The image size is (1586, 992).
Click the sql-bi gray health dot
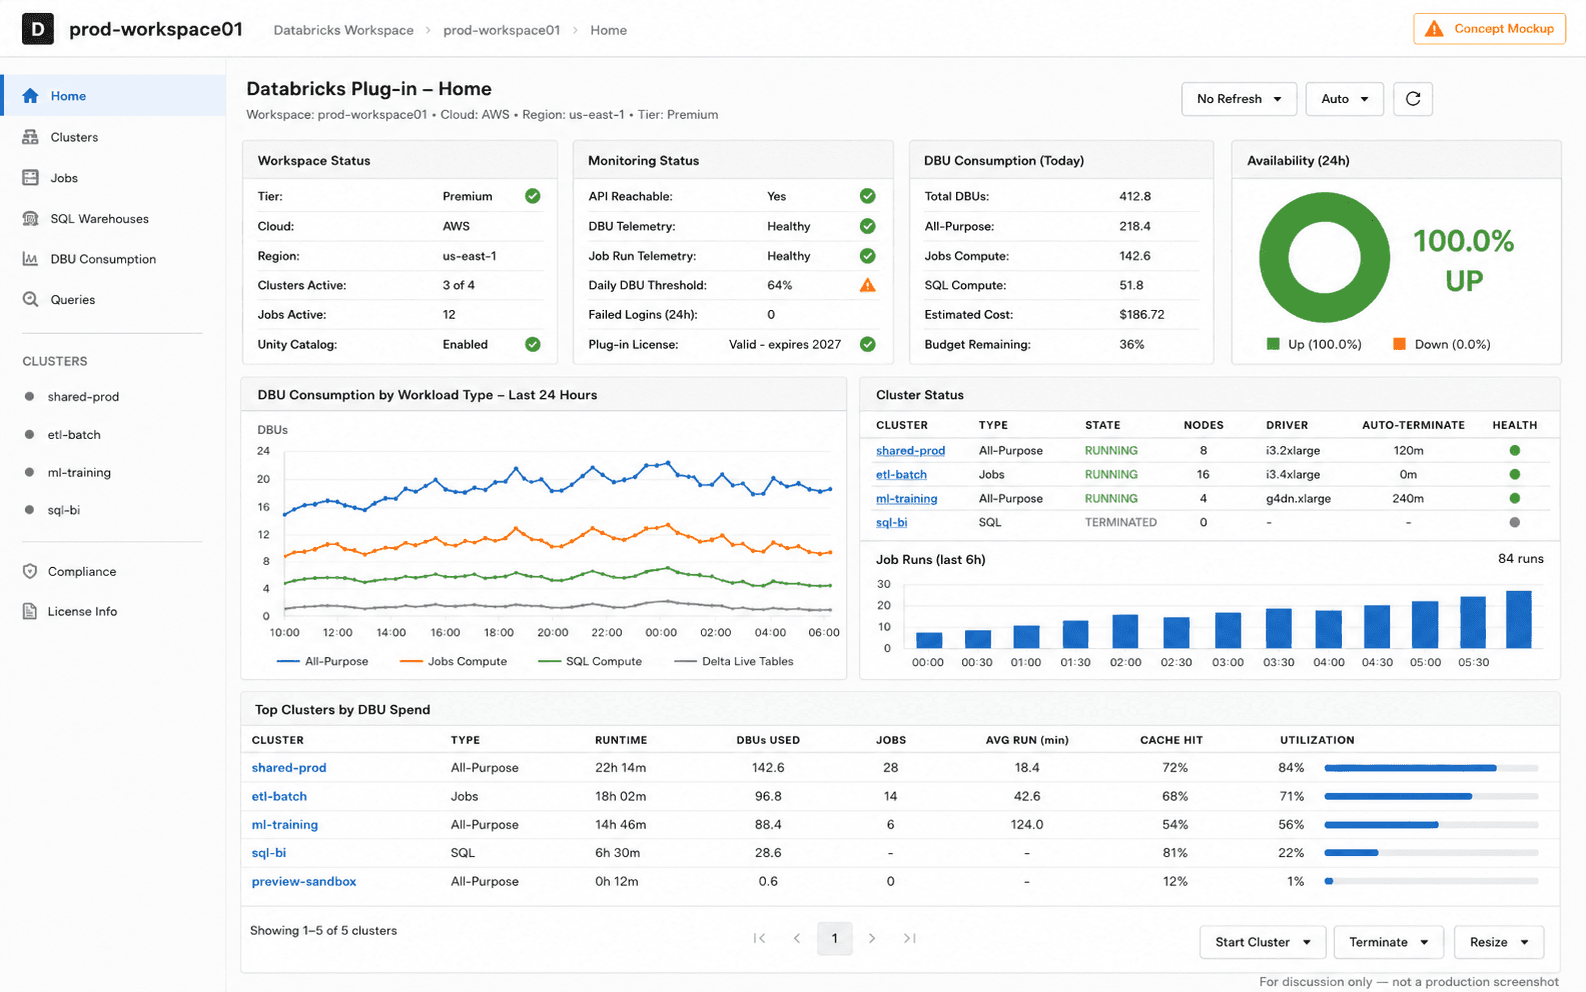tap(1515, 522)
